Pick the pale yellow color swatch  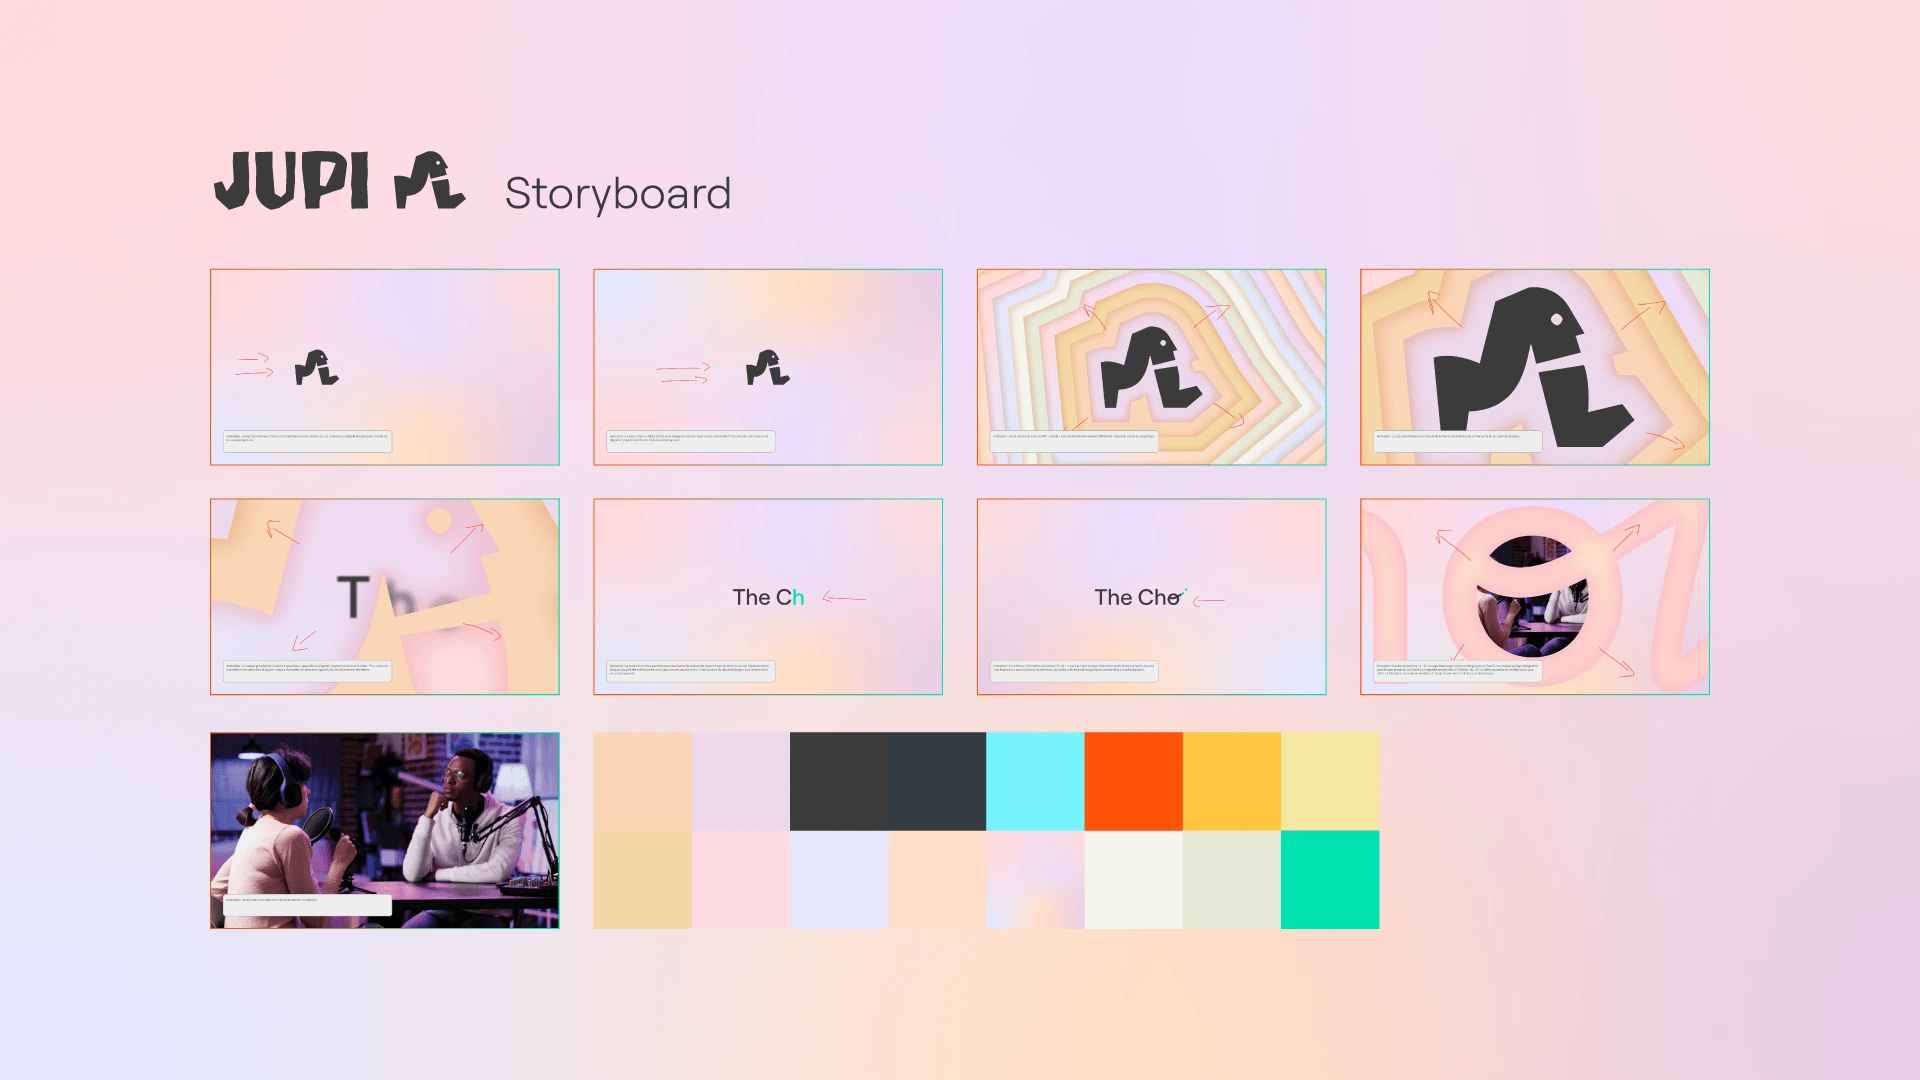[x=1330, y=781]
